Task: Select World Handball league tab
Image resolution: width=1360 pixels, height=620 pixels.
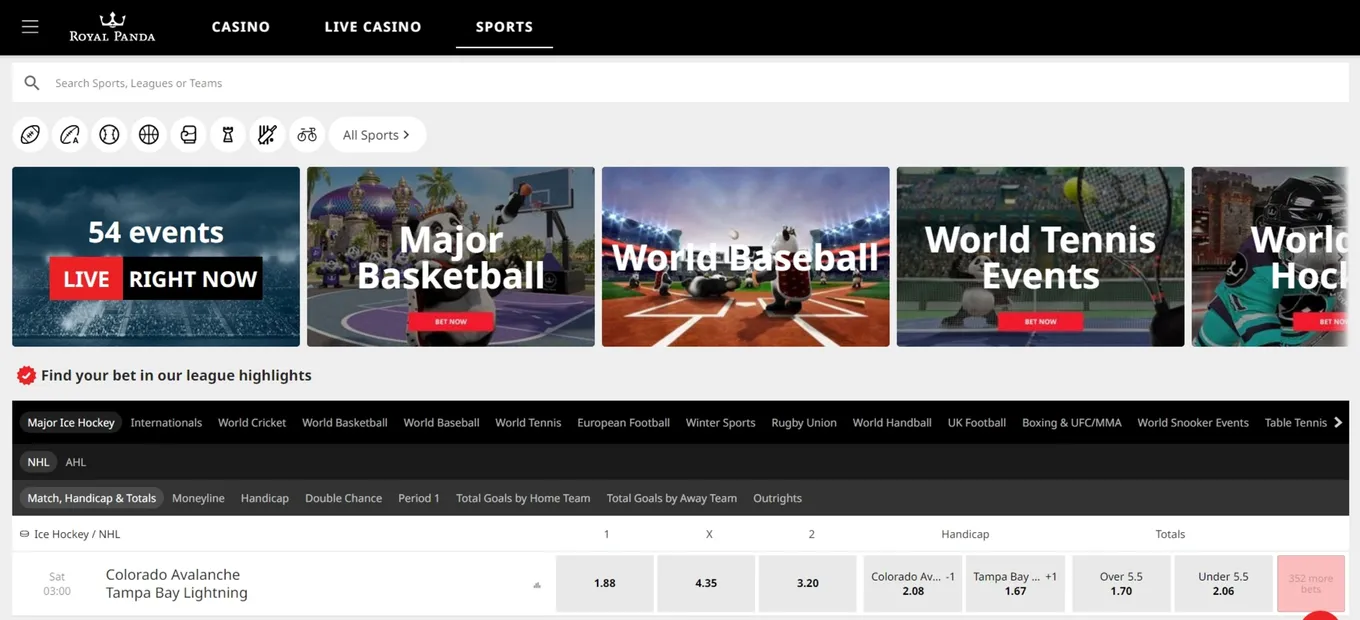Action: (892, 422)
